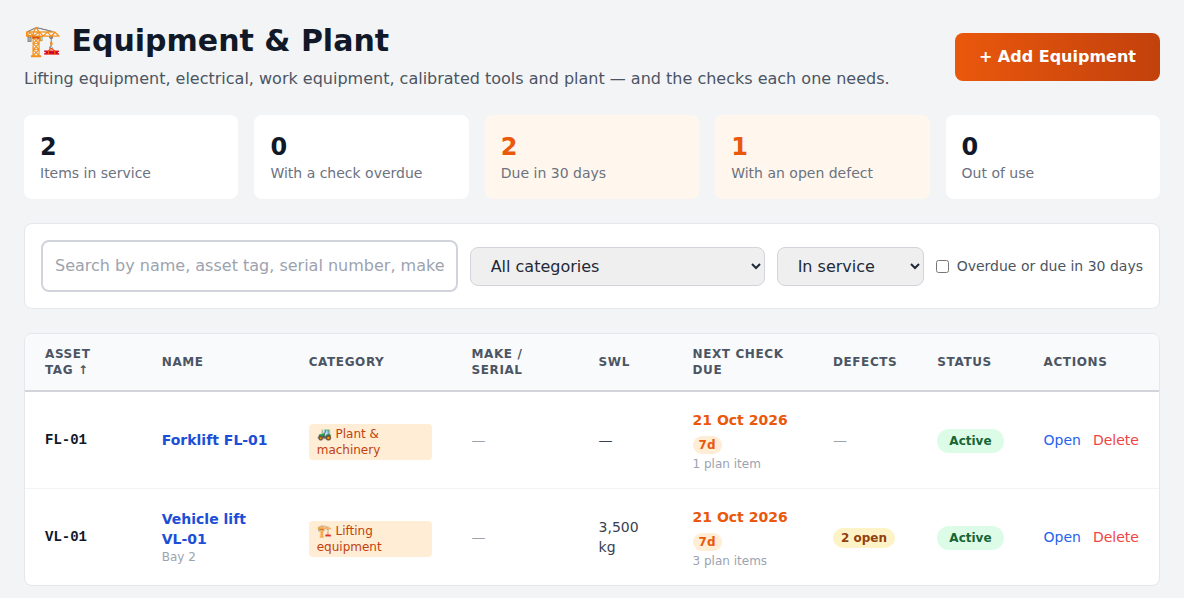Screen dimensions: 1184x598
Task: Click the Bay 2 location text
Action: click(x=178, y=557)
